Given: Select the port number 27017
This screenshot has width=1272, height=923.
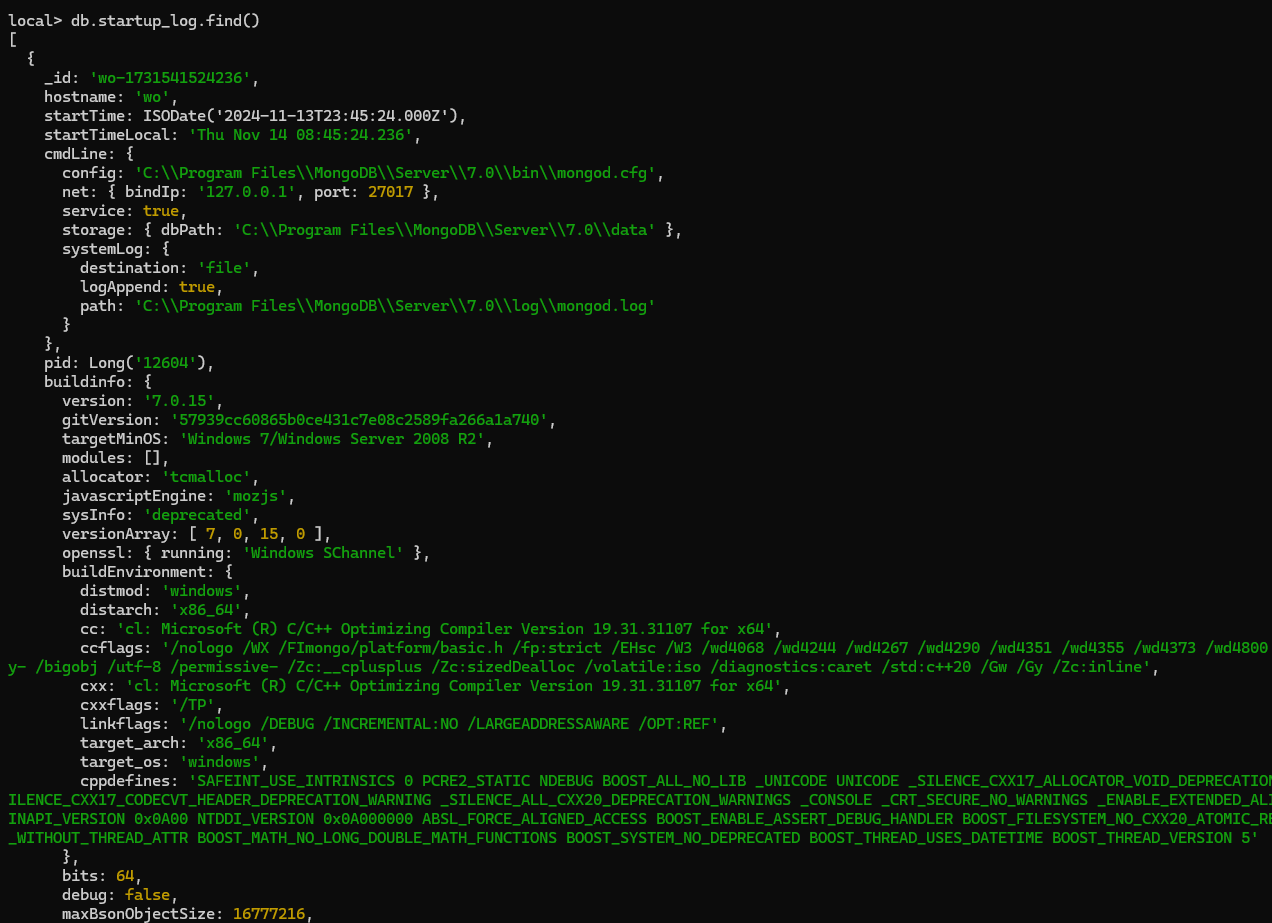Looking at the screenshot, I should click(389, 192).
